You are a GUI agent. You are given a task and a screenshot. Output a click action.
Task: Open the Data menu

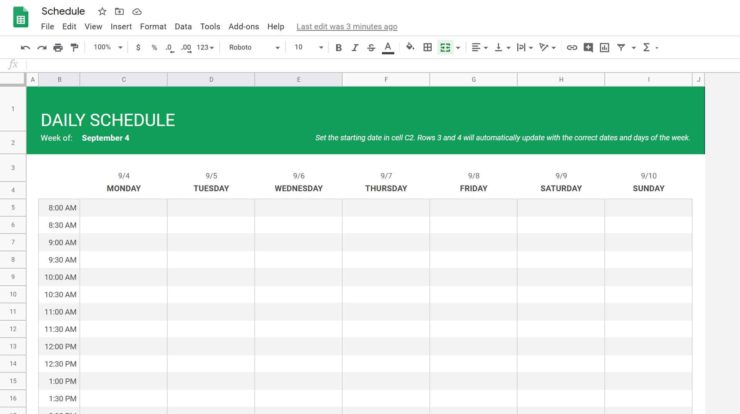tap(183, 27)
